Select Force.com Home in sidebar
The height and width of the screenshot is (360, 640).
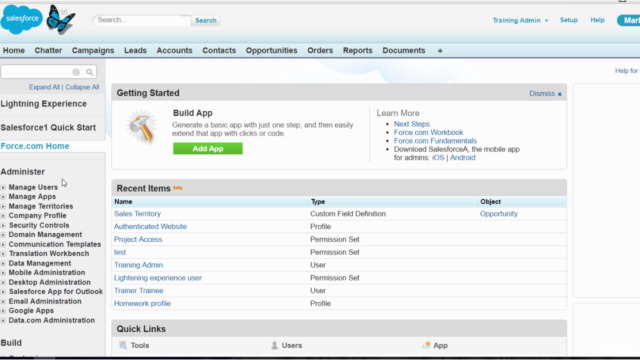pos(35,146)
